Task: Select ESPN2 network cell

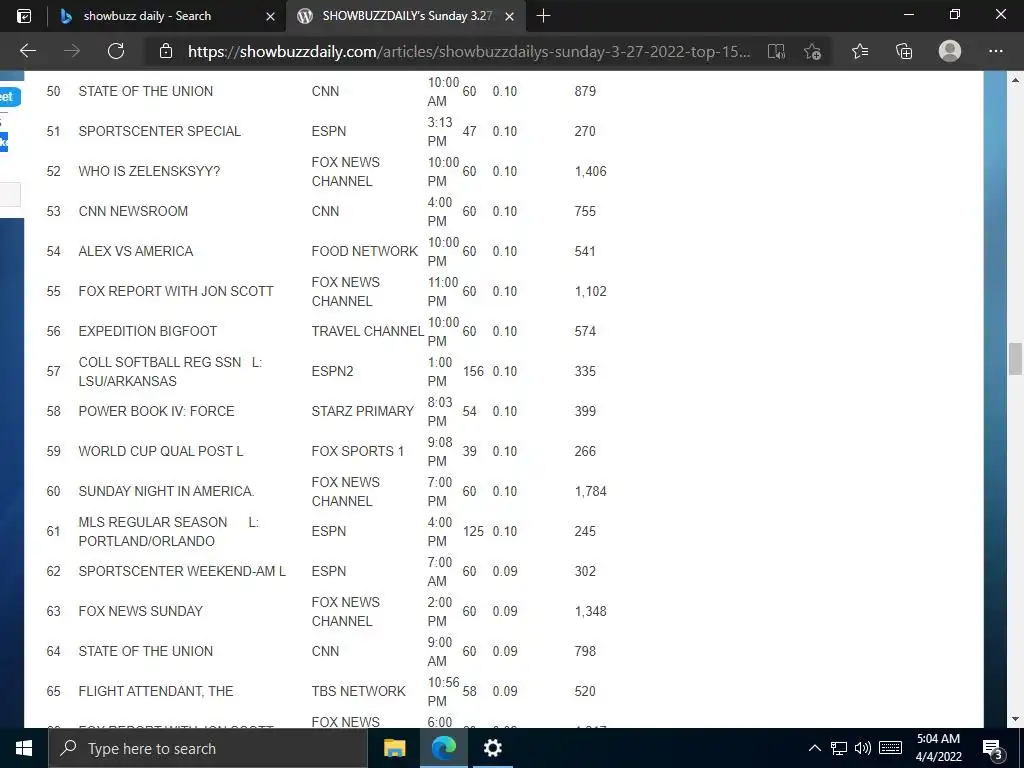Action: coord(332,371)
